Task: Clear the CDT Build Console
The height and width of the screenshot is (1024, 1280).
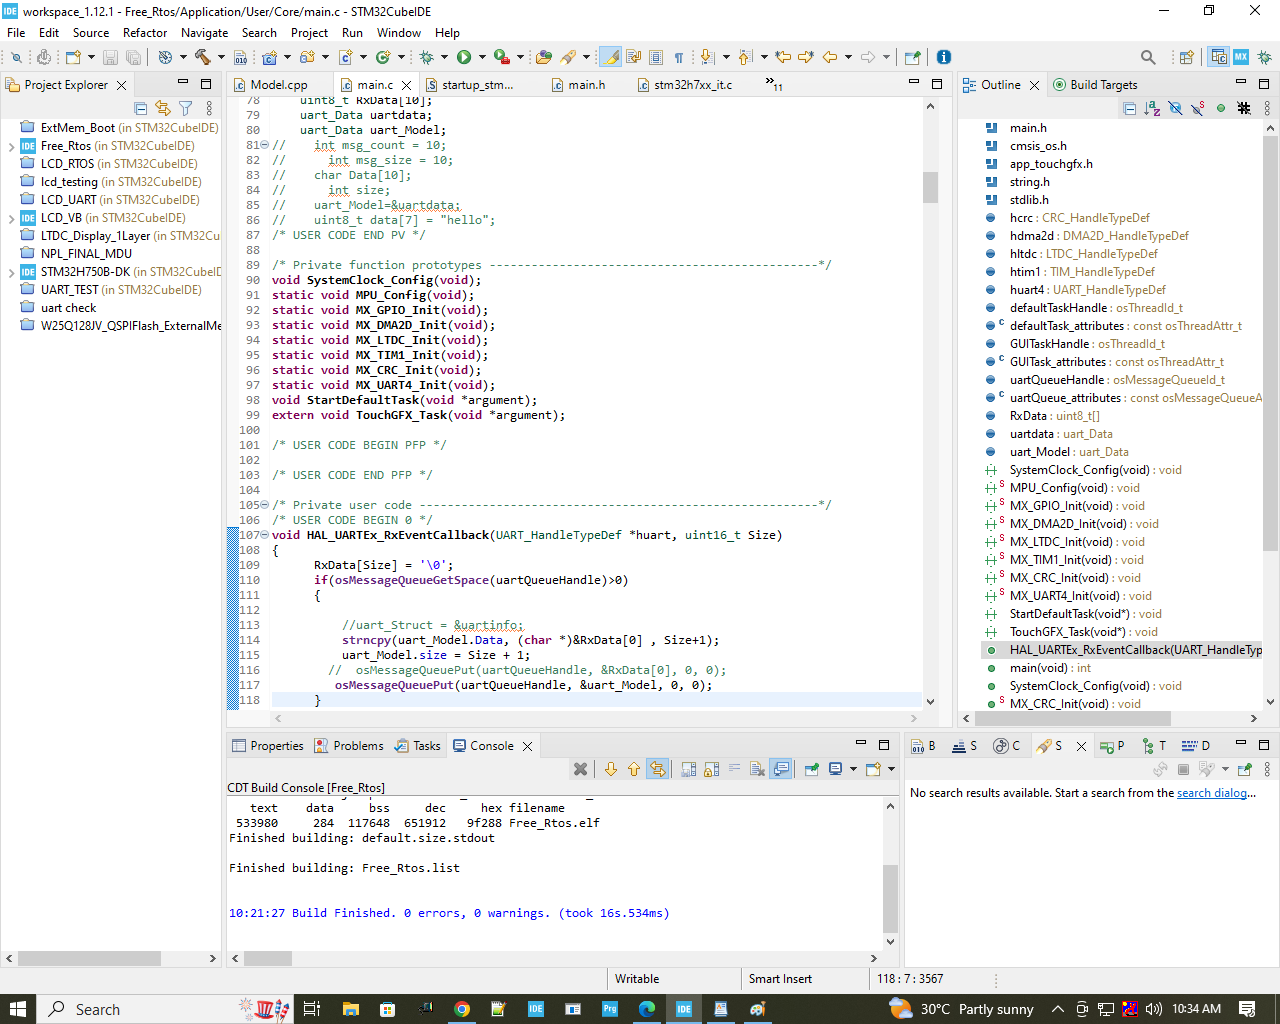Action: click(x=580, y=769)
